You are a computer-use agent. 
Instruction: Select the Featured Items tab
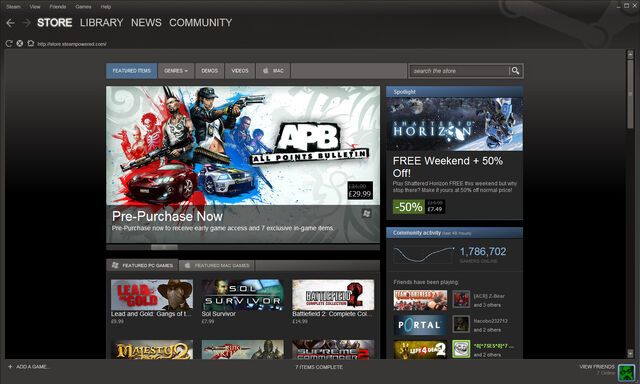coord(131,71)
